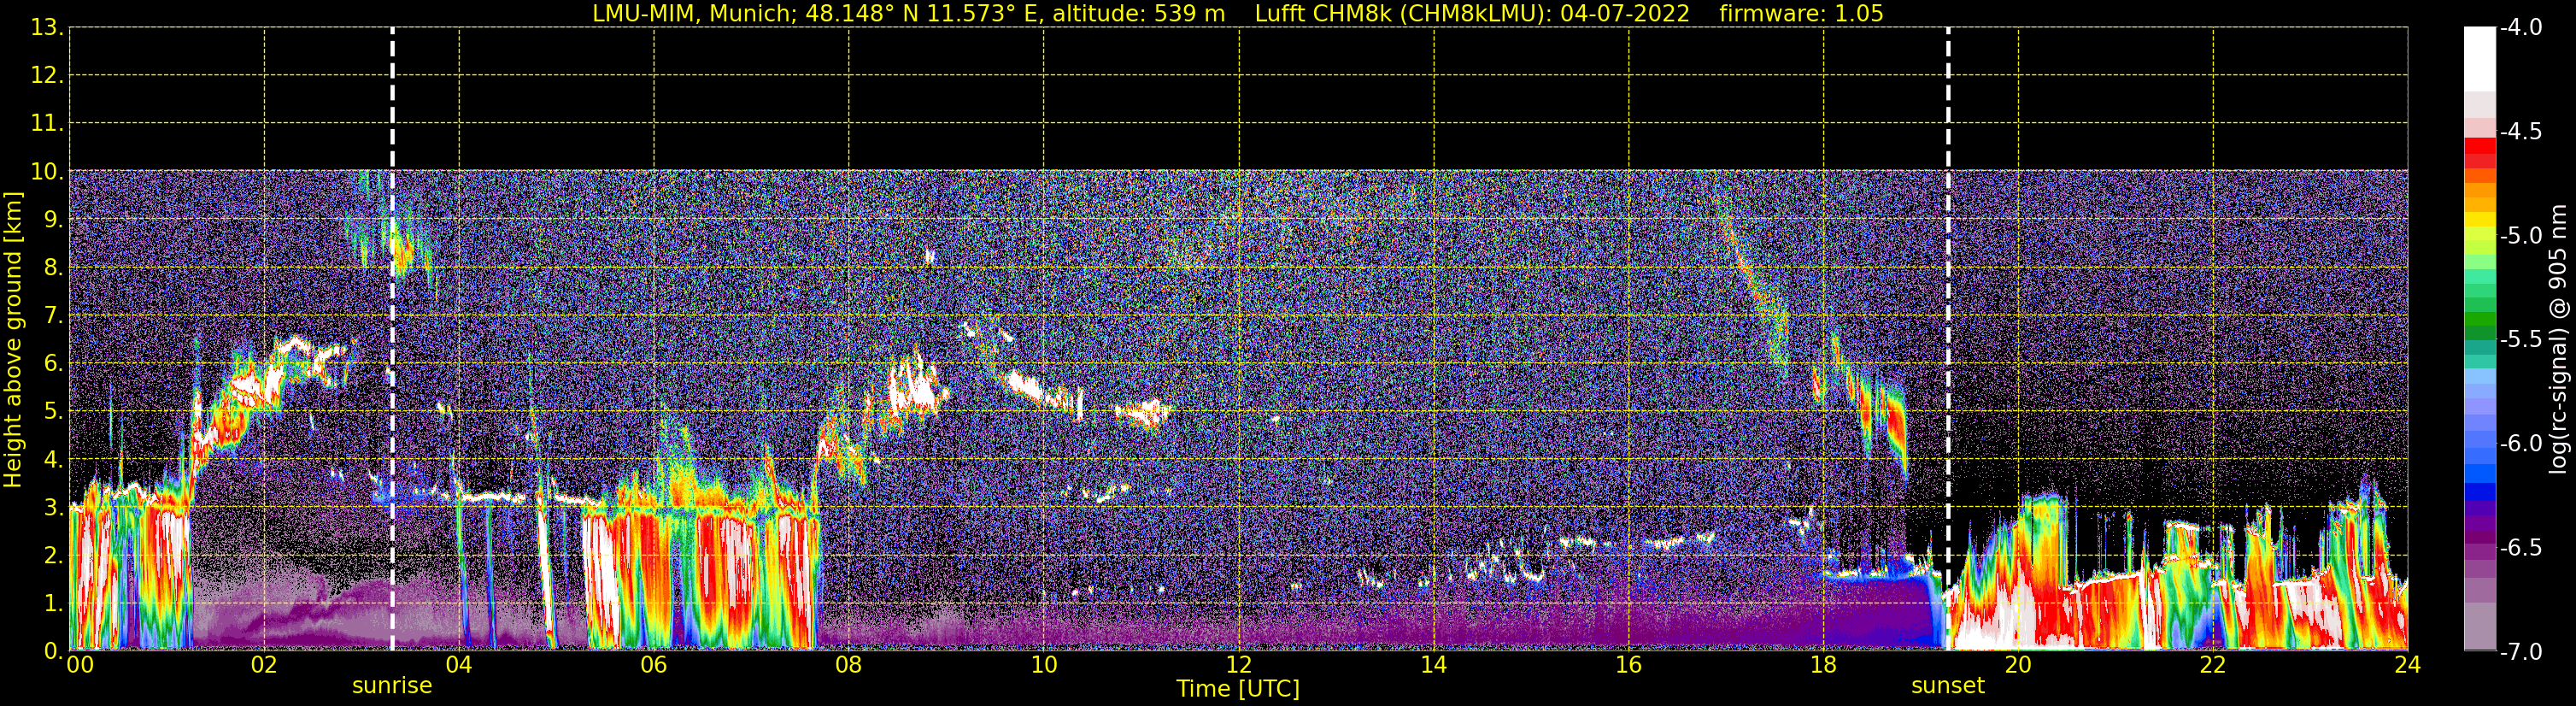
Task: Click the colorbar tick label '-6.5'
Action: [x=2521, y=548]
